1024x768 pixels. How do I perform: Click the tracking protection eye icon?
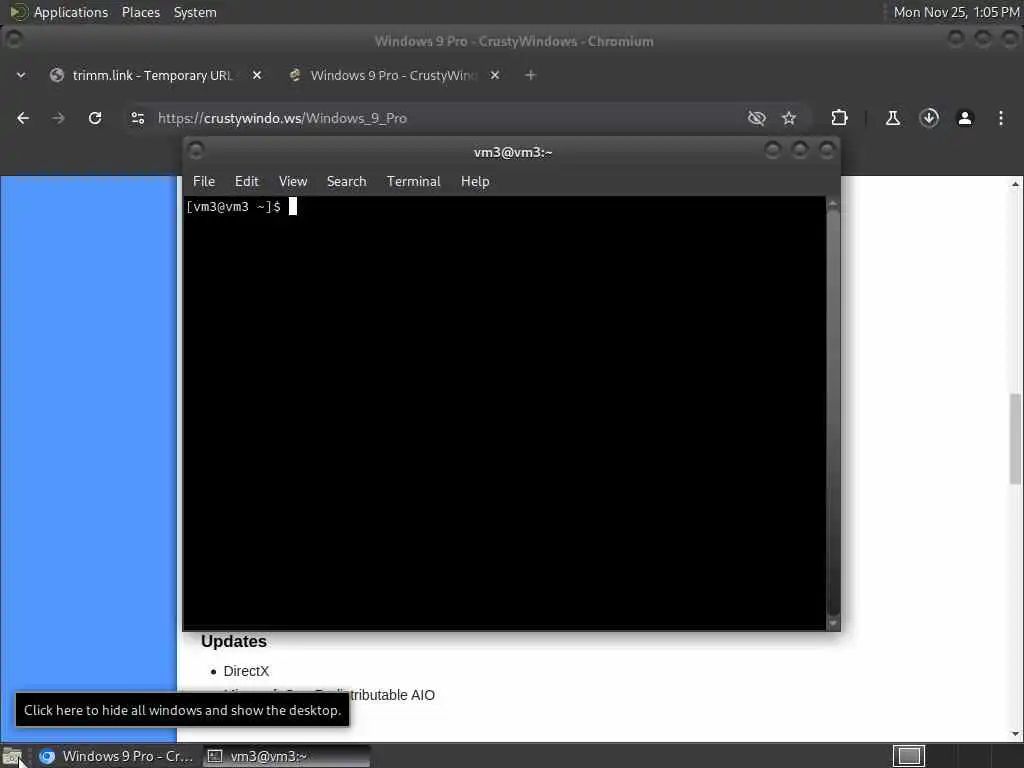pos(756,118)
